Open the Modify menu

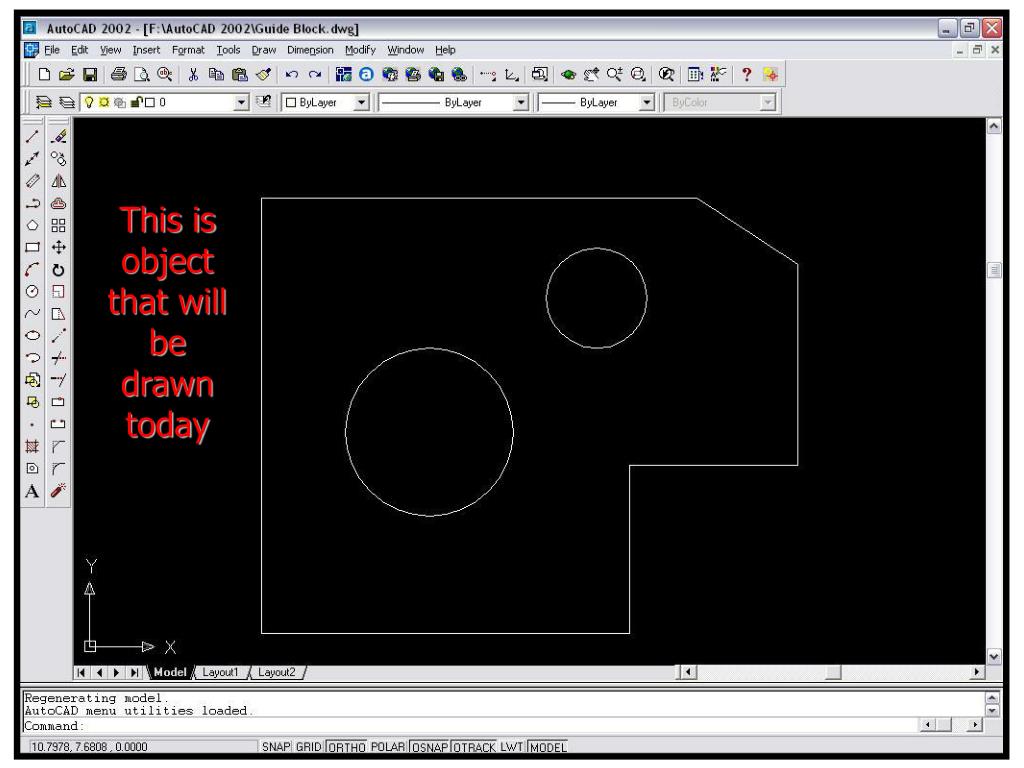click(x=360, y=50)
